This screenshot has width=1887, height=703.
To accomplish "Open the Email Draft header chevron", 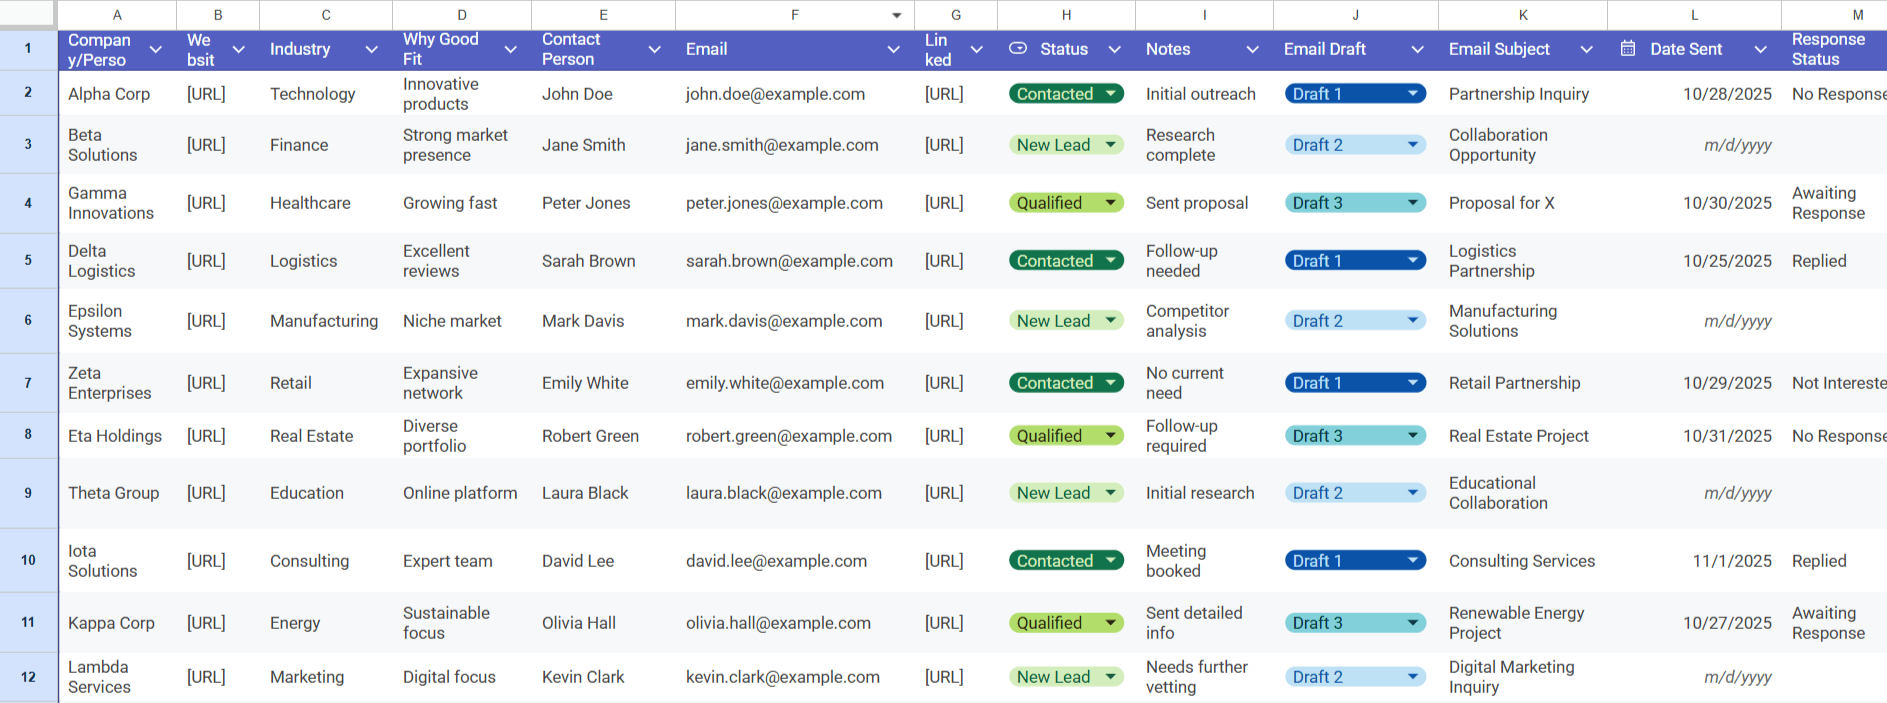I will [1417, 49].
